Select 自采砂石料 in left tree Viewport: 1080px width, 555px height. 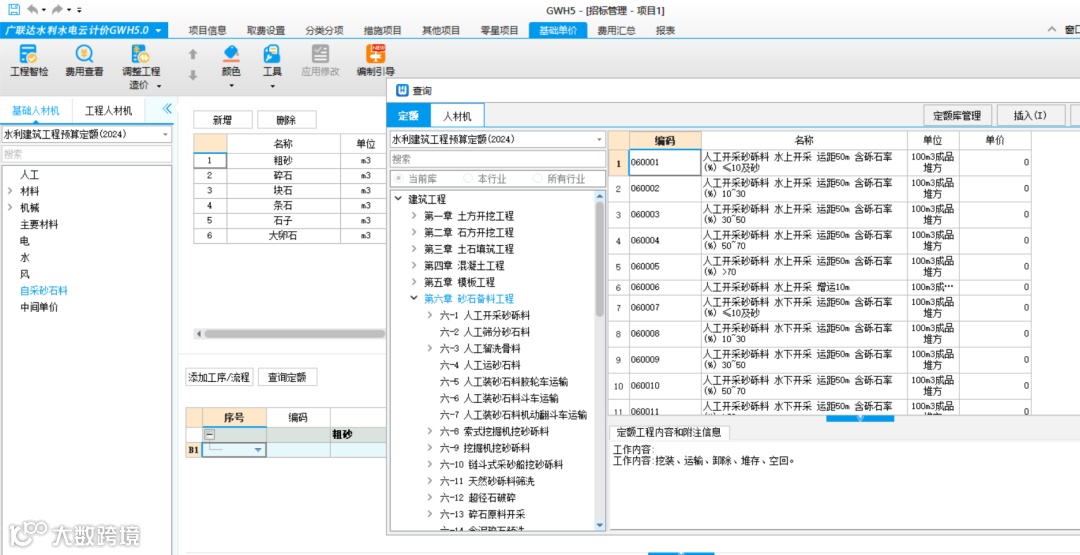pyautogui.click(x=44, y=291)
